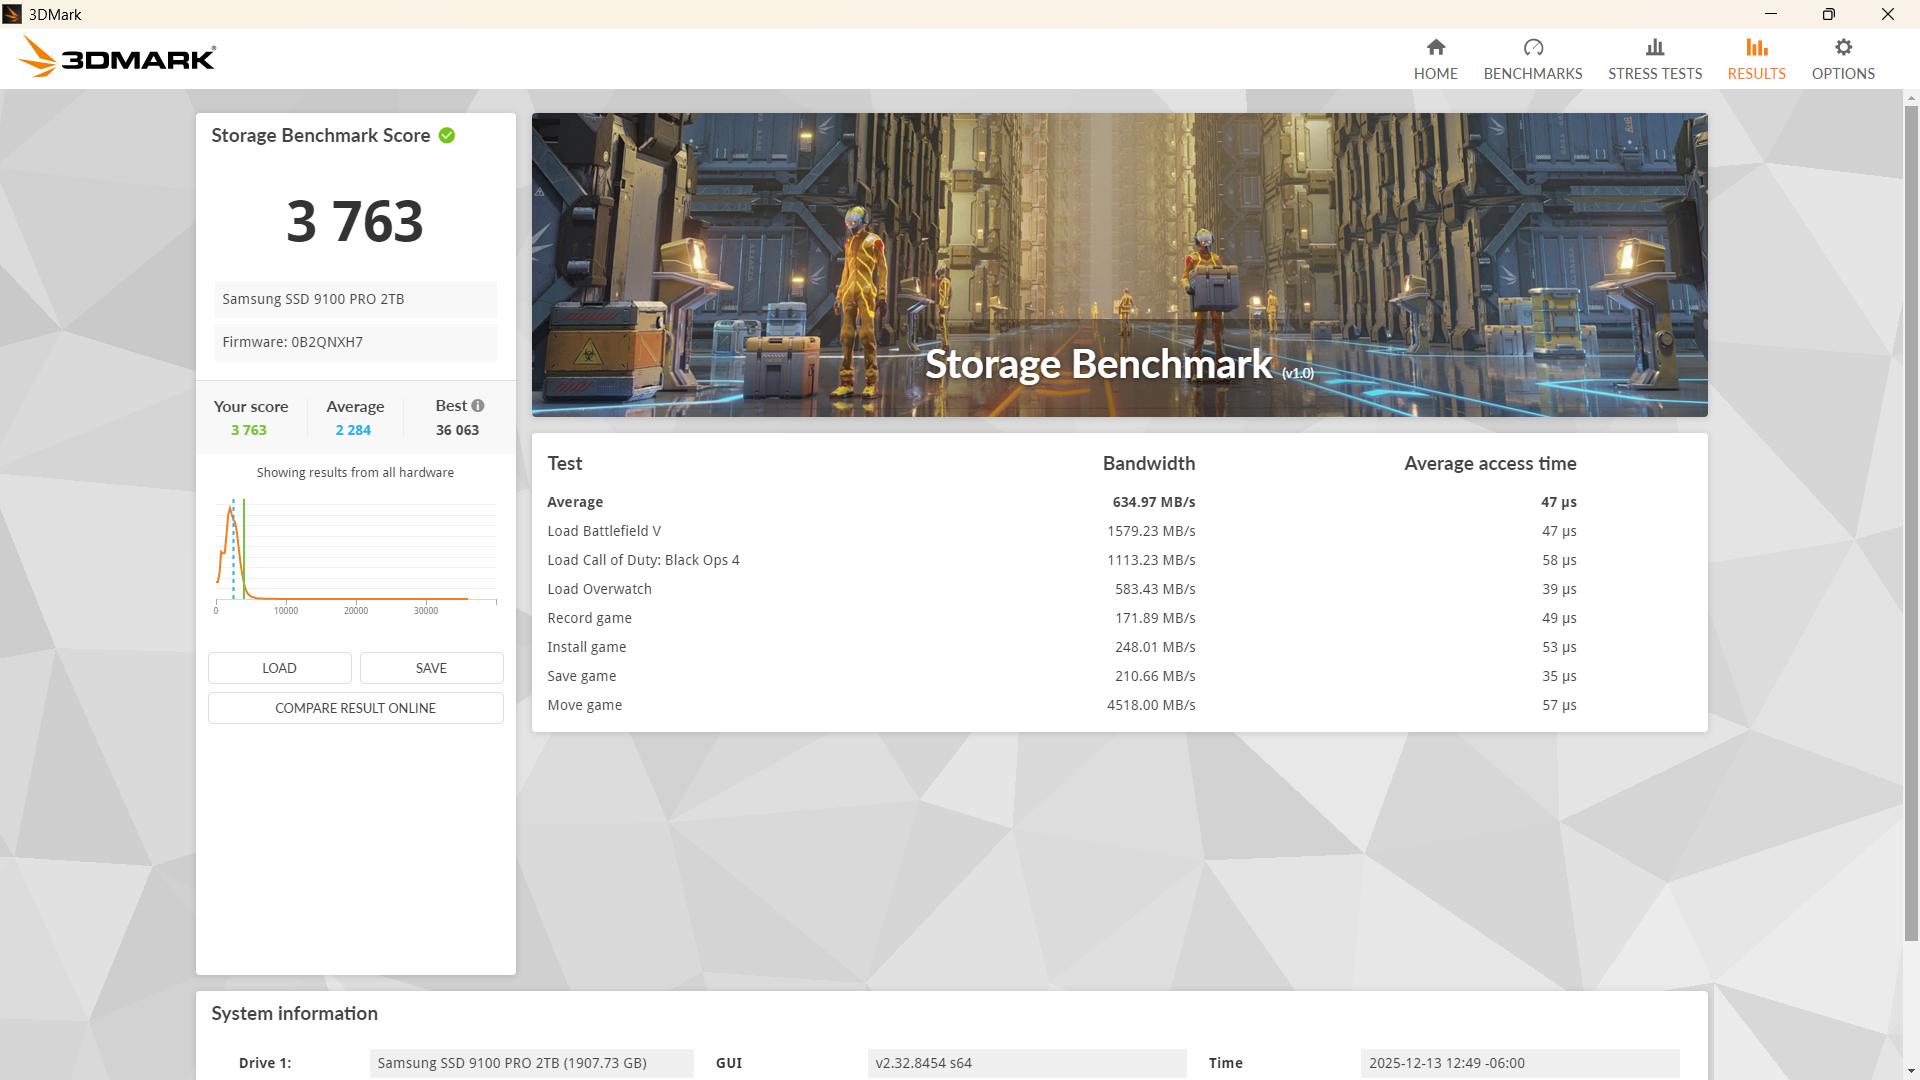Click the 1579.23 MB/s bandwidth value
This screenshot has width=1920, height=1080.
click(x=1151, y=531)
